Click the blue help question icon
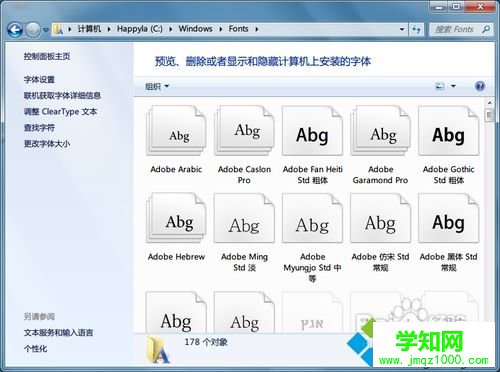Screen dimensions: 500x372 [x=480, y=86]
